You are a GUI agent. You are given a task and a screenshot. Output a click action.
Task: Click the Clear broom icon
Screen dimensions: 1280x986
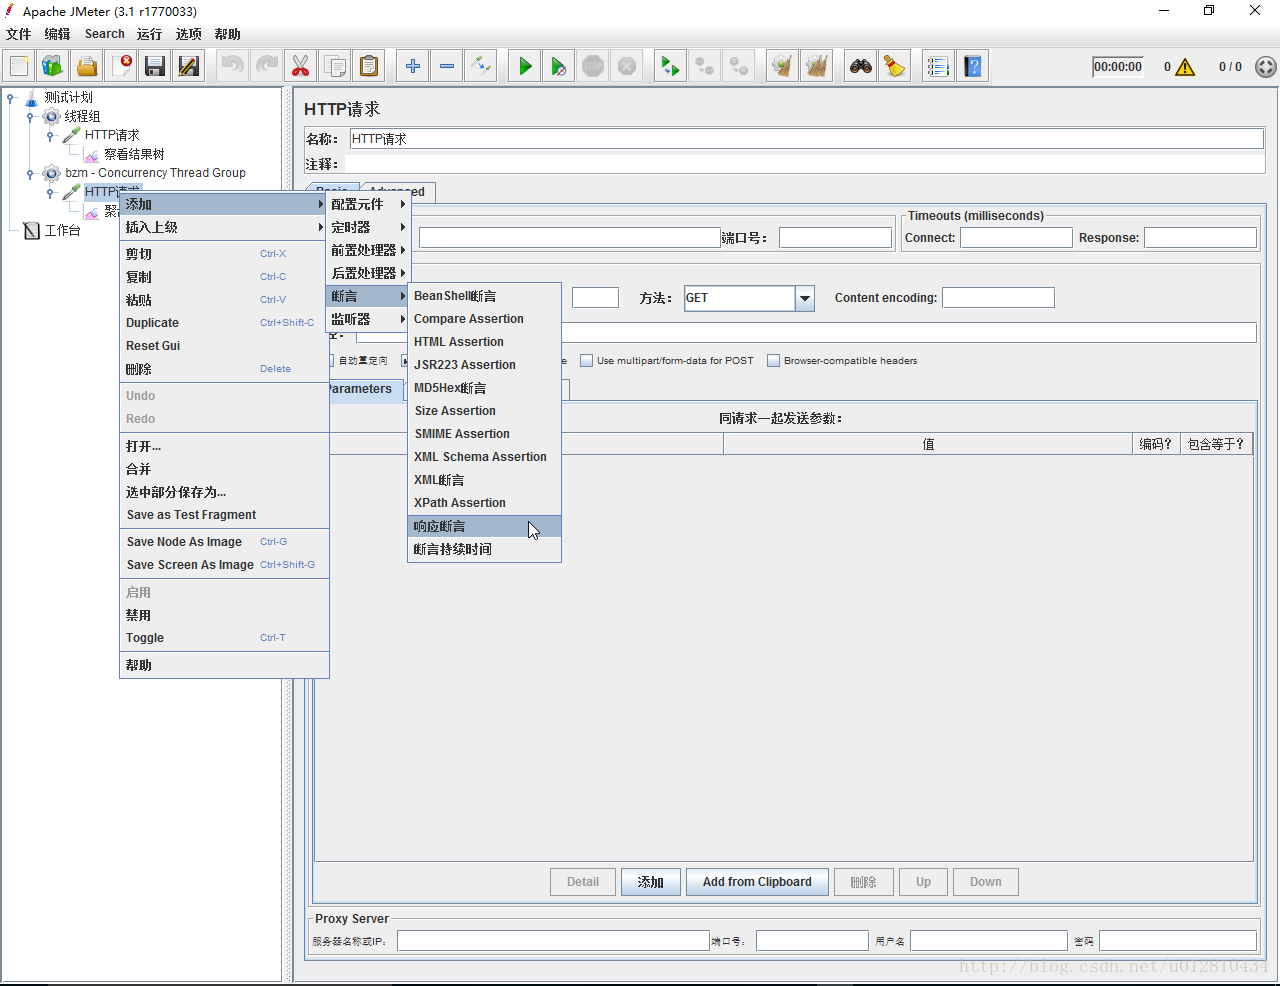tap(782, 66)
